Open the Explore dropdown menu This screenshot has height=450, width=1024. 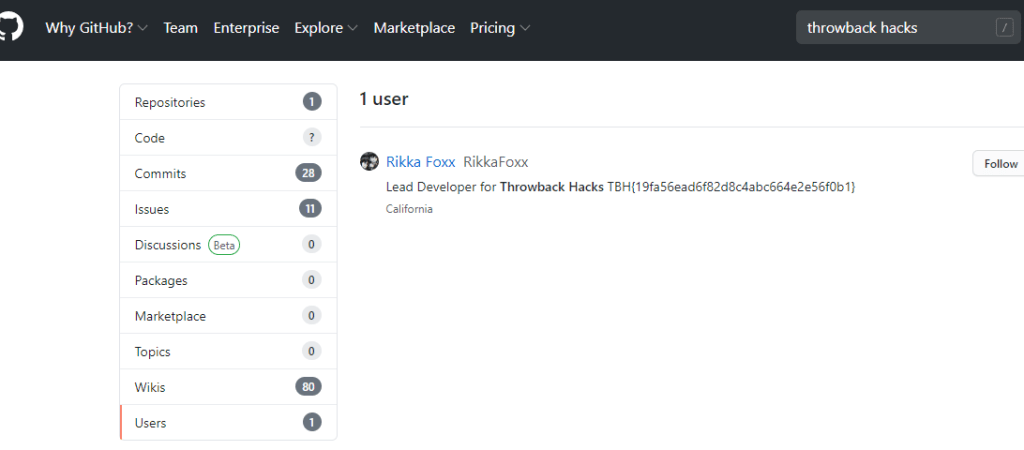(326, 28)
